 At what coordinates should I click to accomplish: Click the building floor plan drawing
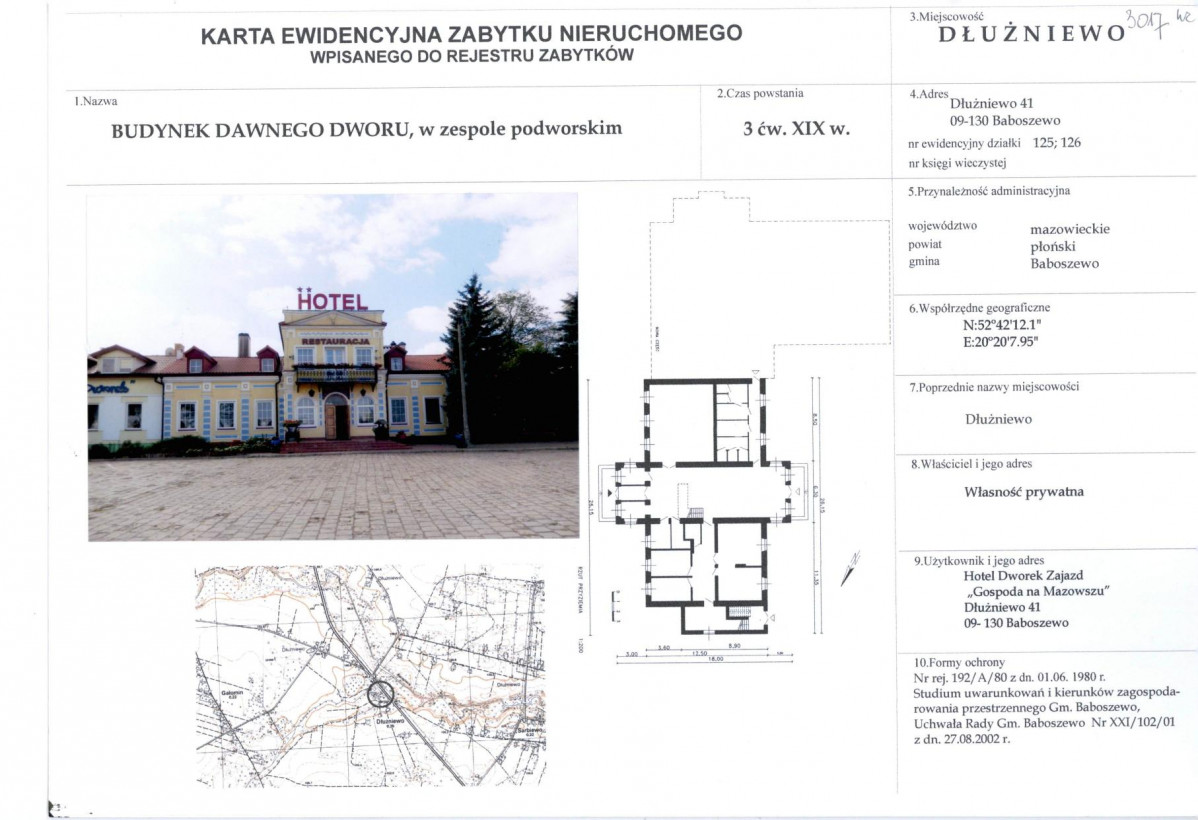(705, 504)
